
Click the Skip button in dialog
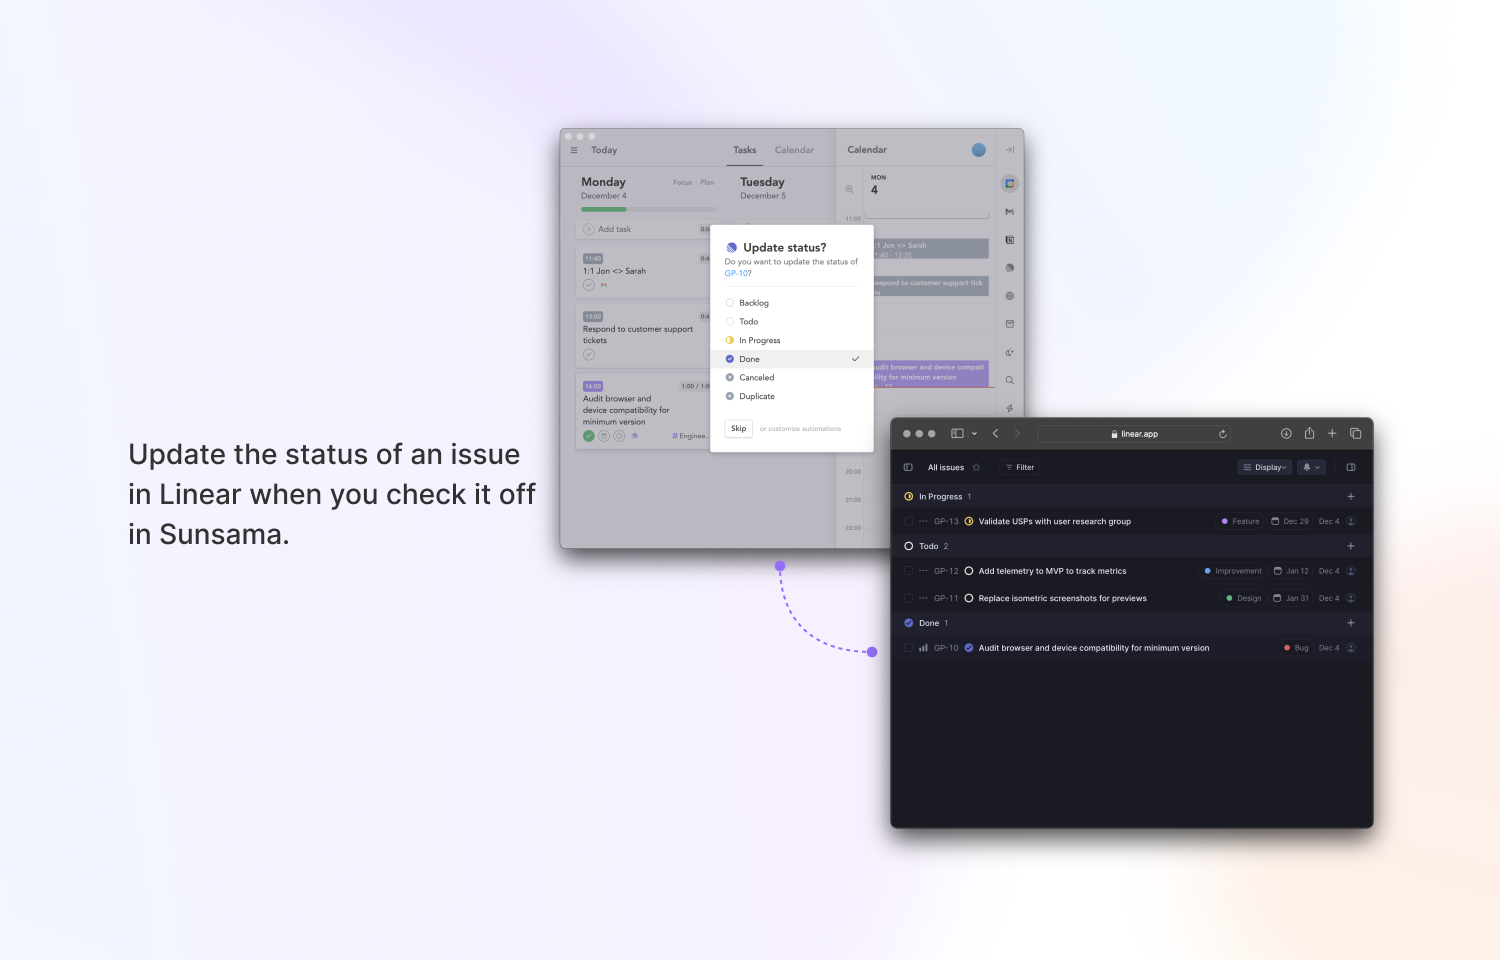point(739,429)
